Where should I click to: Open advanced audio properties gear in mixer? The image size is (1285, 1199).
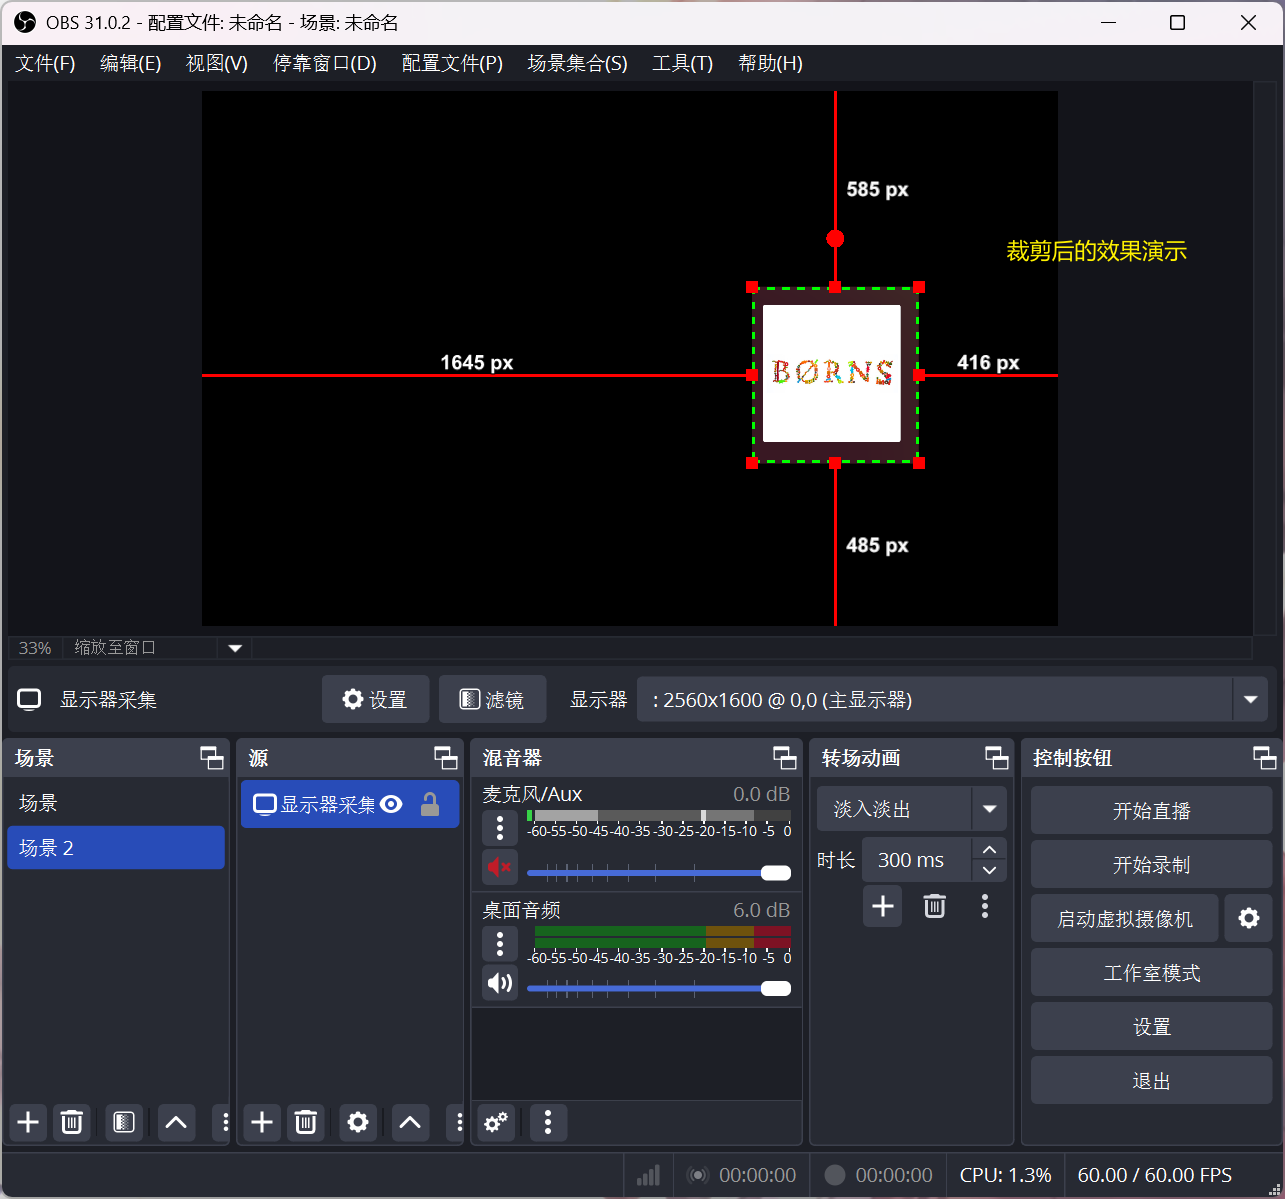[x=495, y=1123]
